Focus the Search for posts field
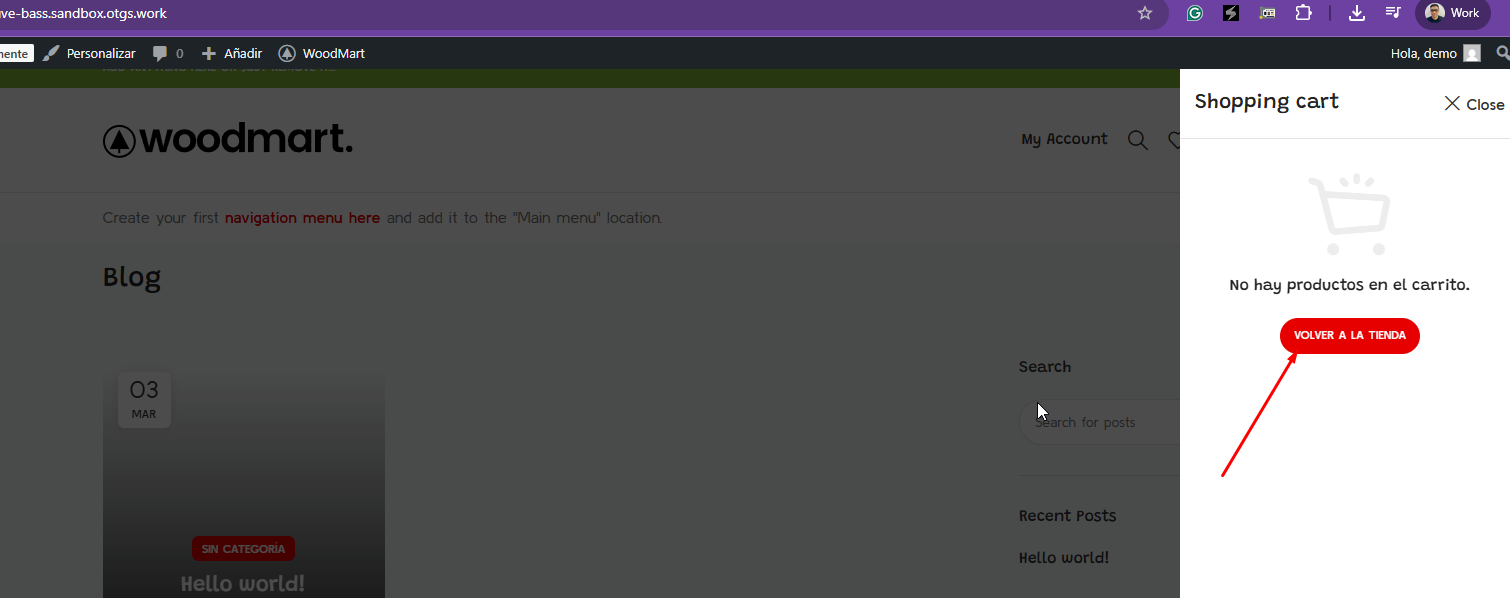 click(x=1100, y=422)
